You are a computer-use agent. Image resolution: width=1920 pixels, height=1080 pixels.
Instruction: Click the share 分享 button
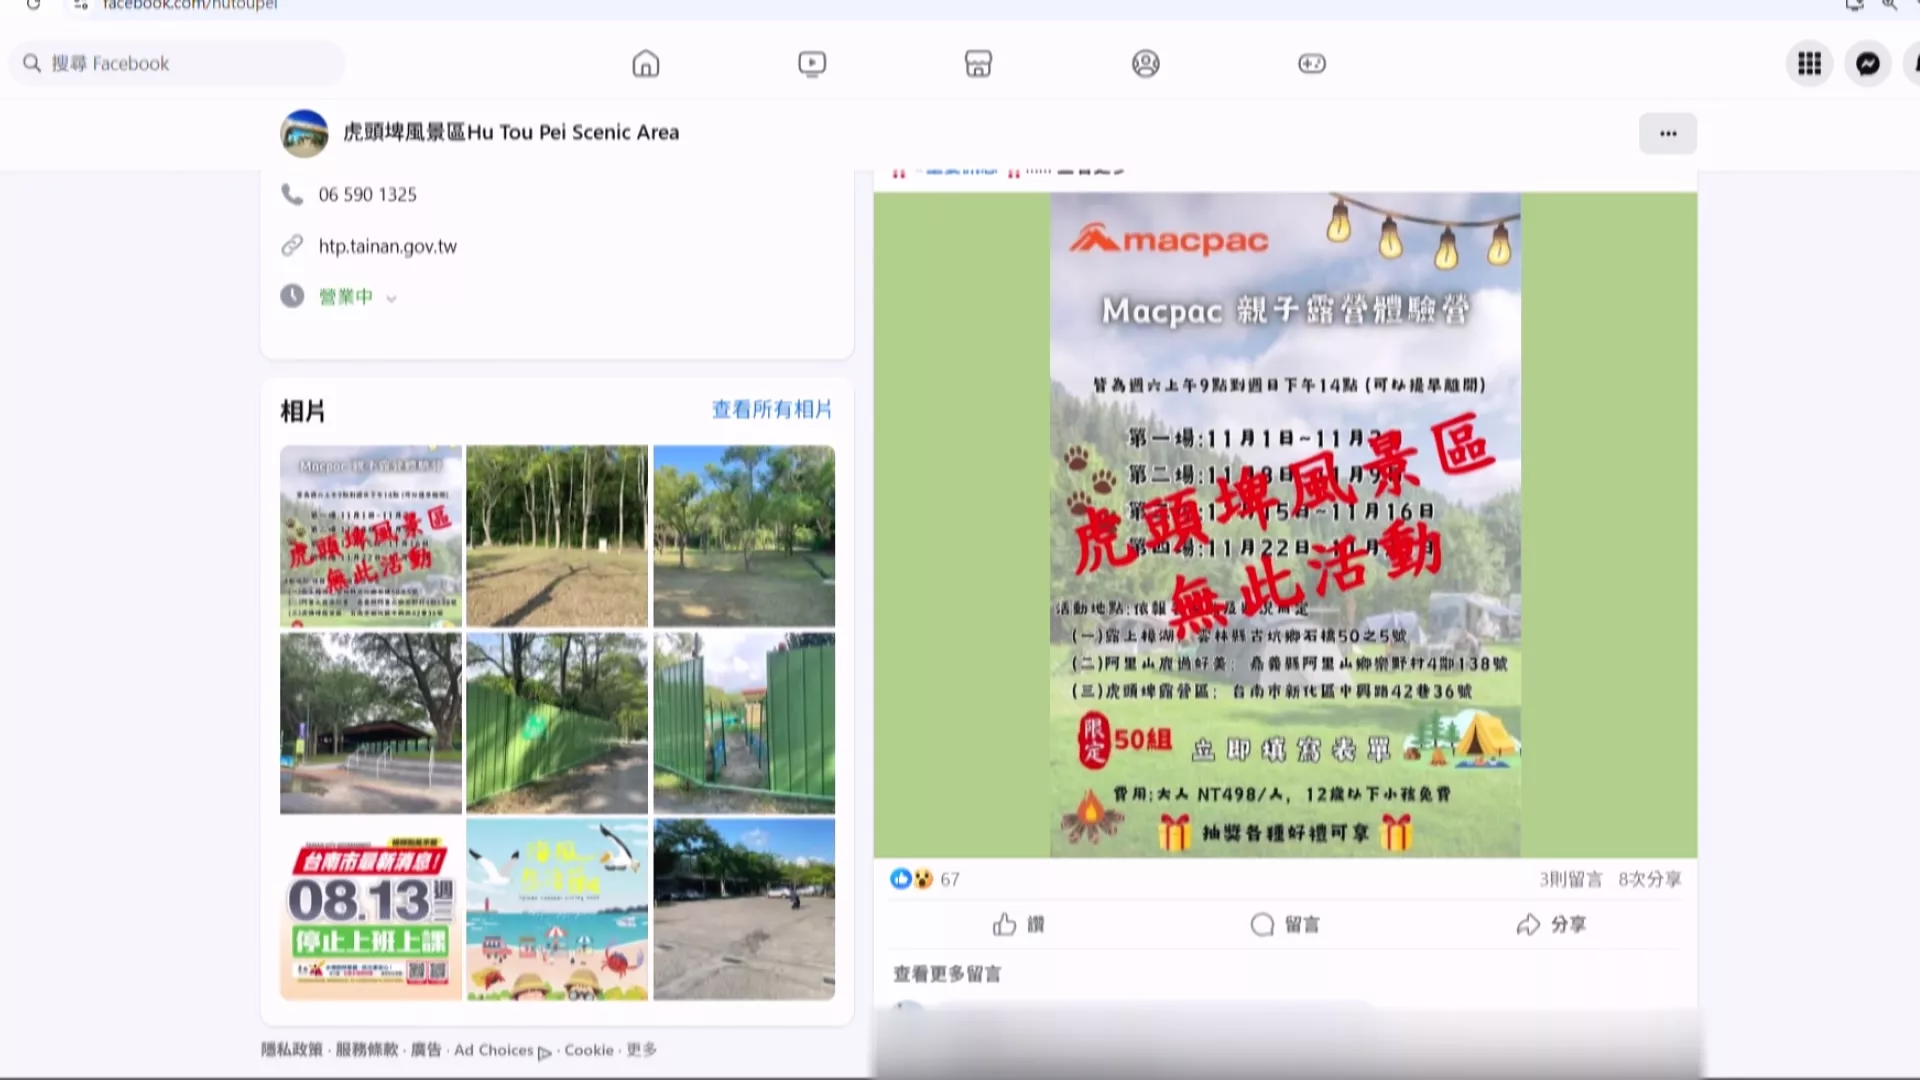click(1551, 924)
